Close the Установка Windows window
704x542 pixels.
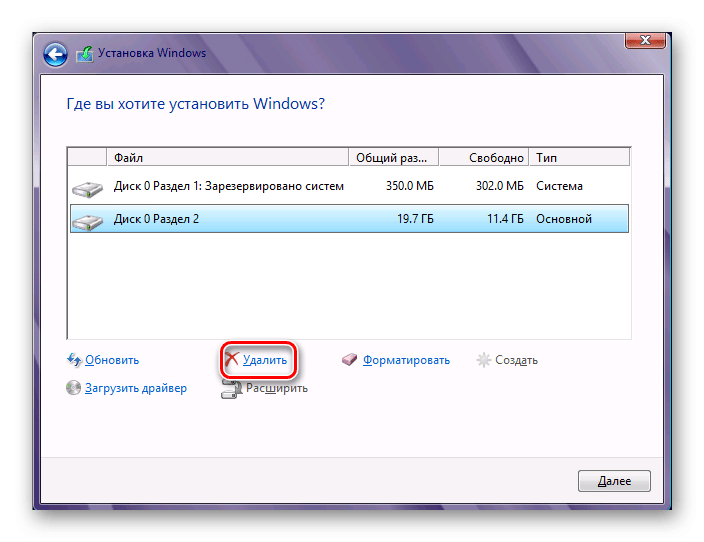tap(646, 40)
